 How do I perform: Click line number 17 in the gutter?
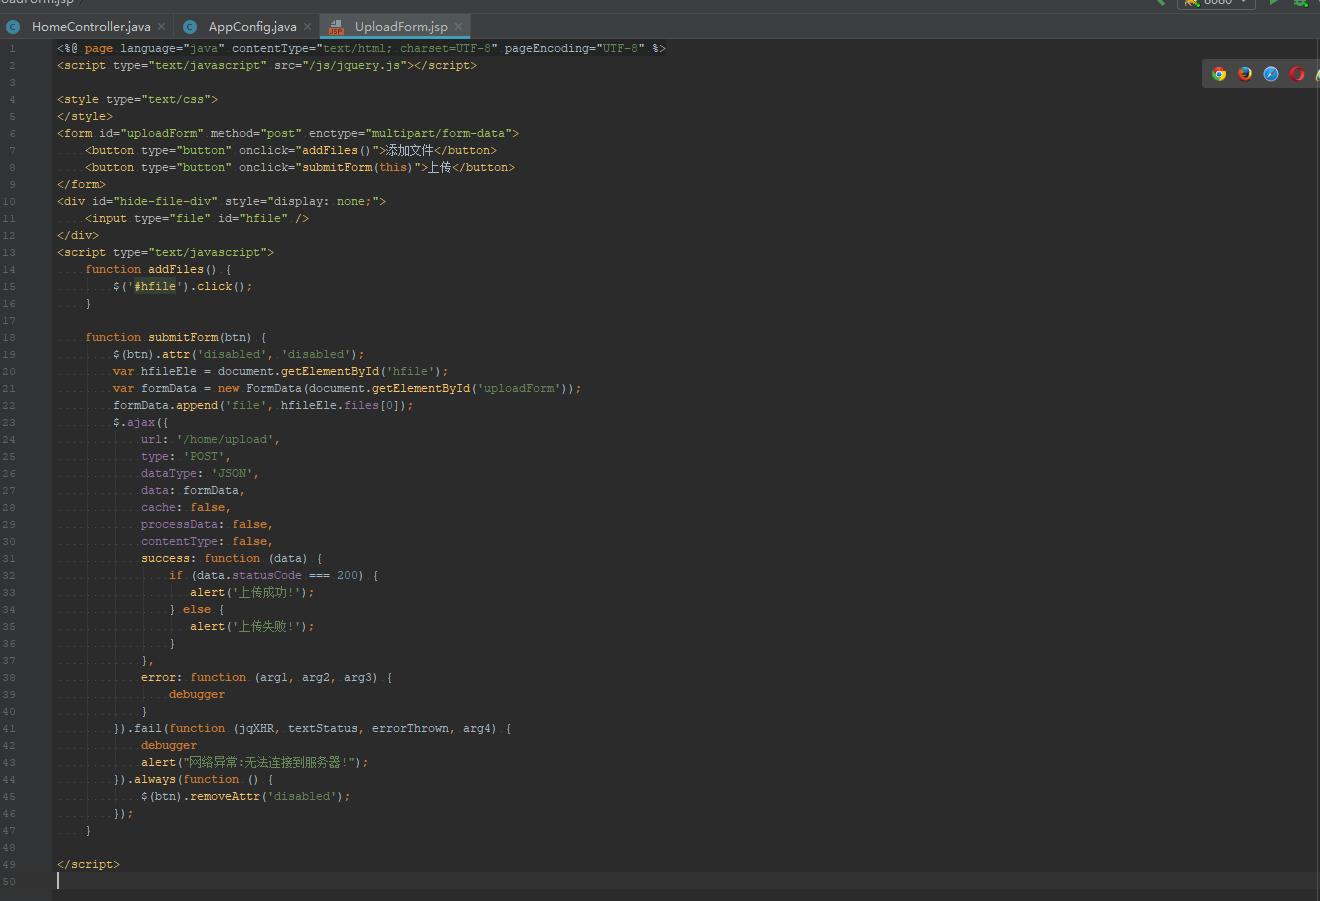10,320
